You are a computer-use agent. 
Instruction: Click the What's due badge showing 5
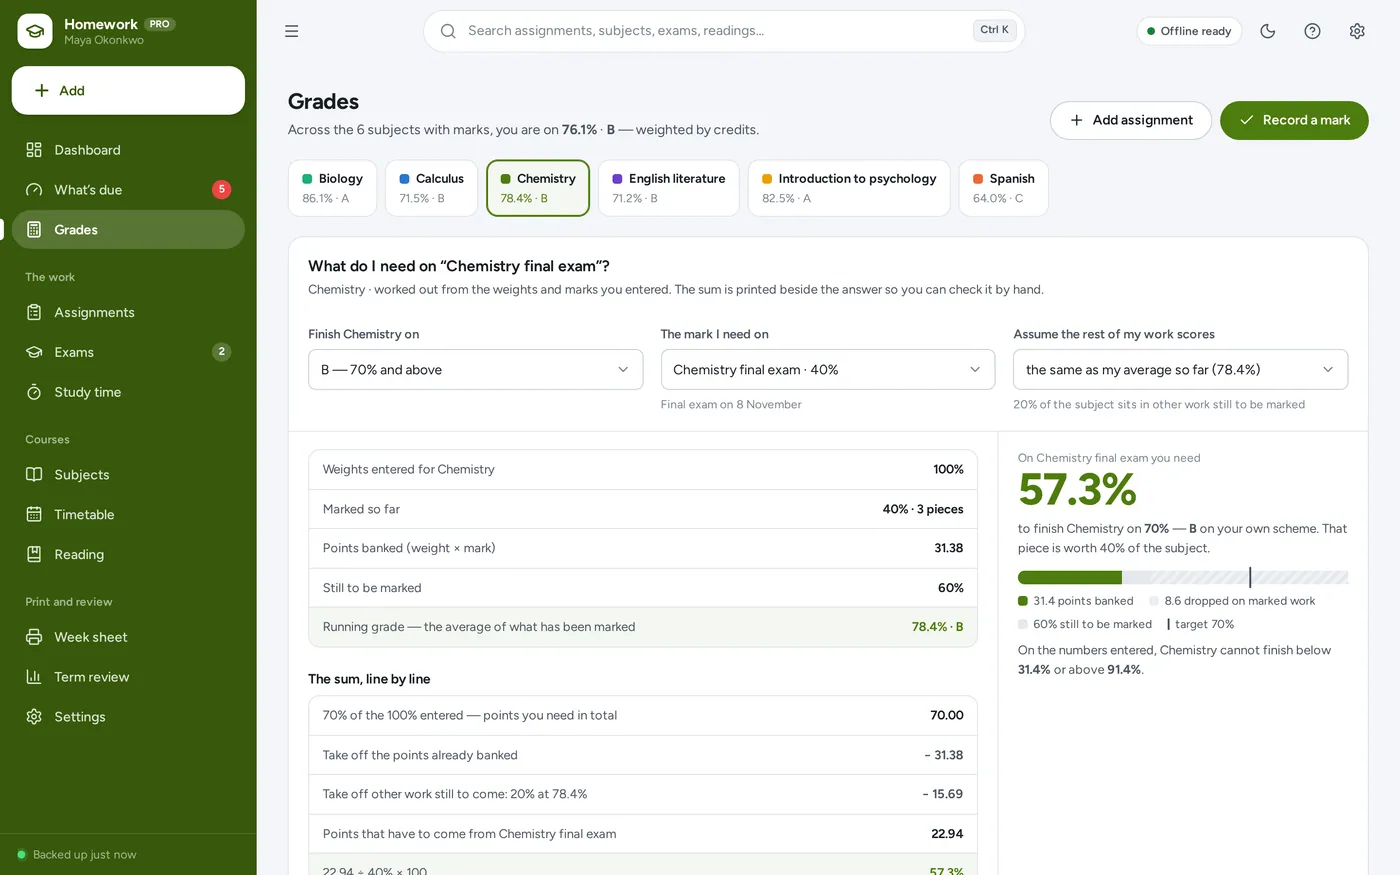click(222, 190)
